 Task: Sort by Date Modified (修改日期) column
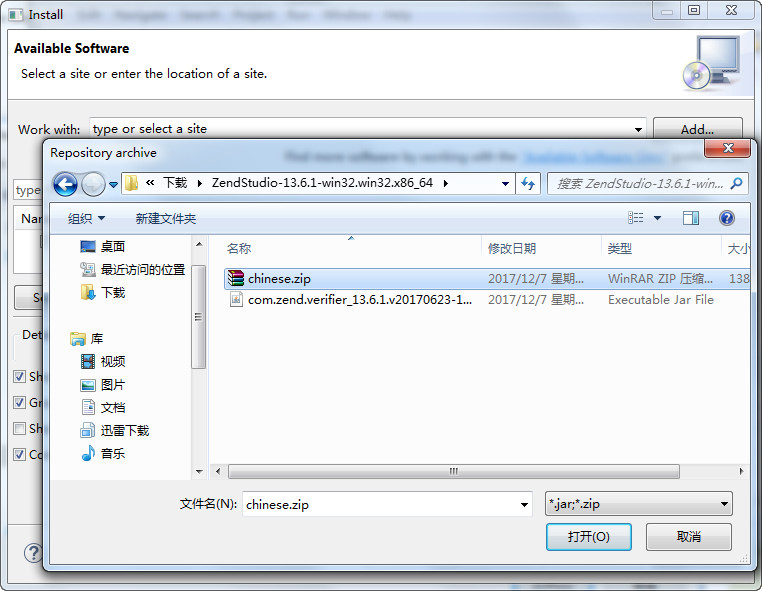512,249
